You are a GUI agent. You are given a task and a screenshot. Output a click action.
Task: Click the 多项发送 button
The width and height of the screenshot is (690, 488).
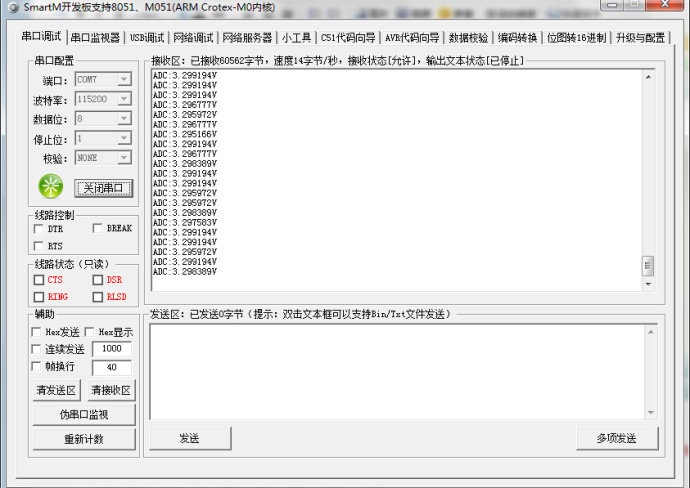617,438
